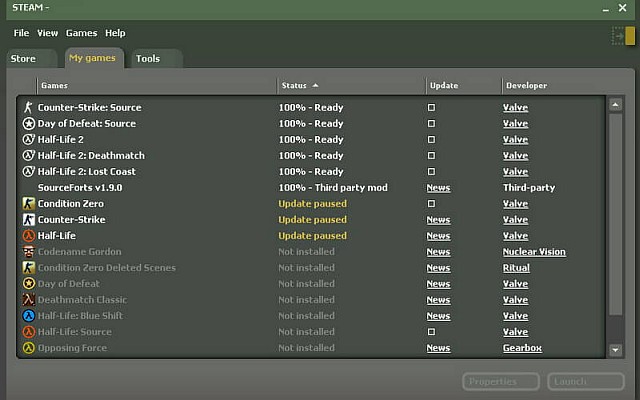640x400 pixels.
Task: Open the Gearbox developer link
Action: [x=522, y=347]
